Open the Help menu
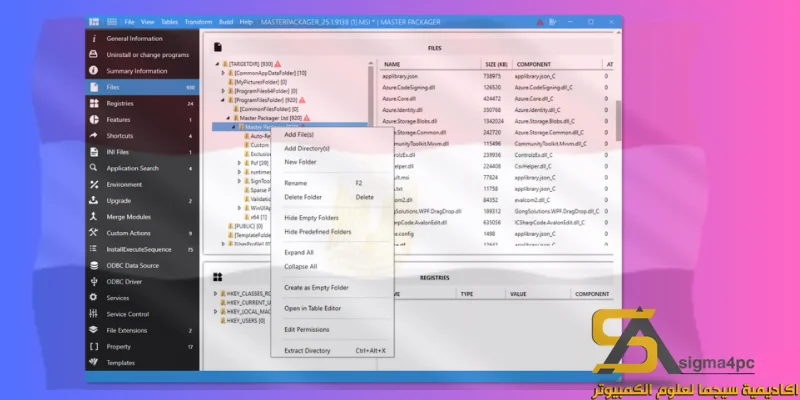800x400 pixels. coord(246,22)
